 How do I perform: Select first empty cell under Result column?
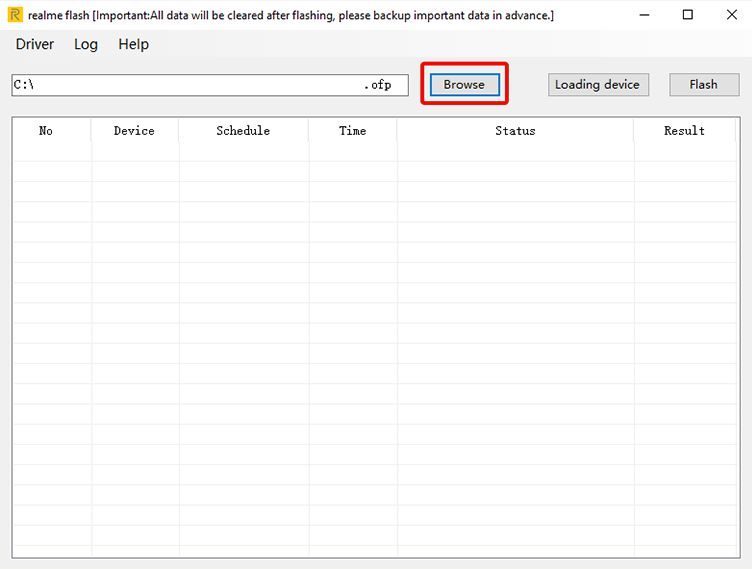tap(684, 152)
